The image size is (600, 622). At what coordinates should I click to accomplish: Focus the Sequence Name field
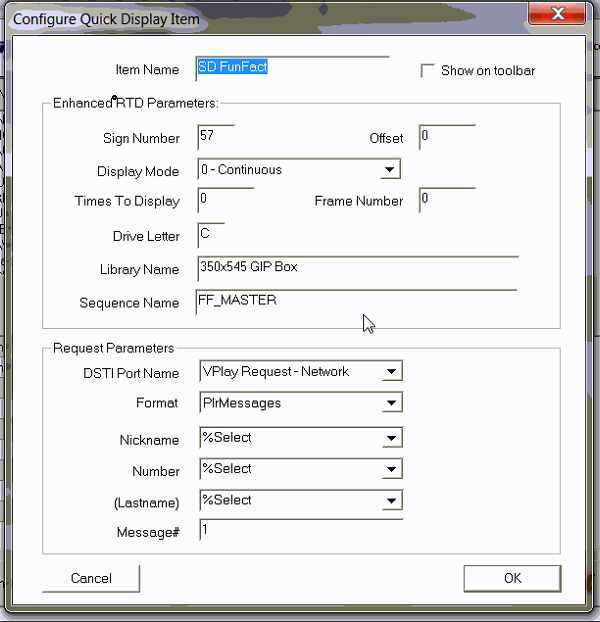click(x=356, y=301)
